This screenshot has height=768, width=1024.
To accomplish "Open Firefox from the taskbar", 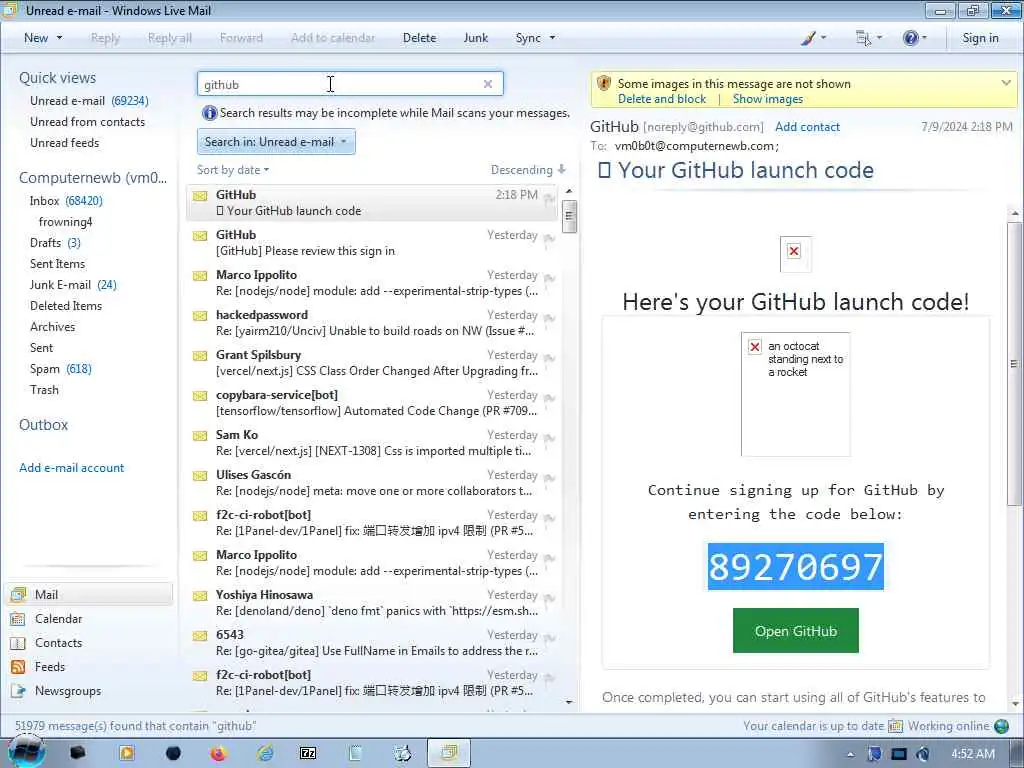I will (218, 753).
